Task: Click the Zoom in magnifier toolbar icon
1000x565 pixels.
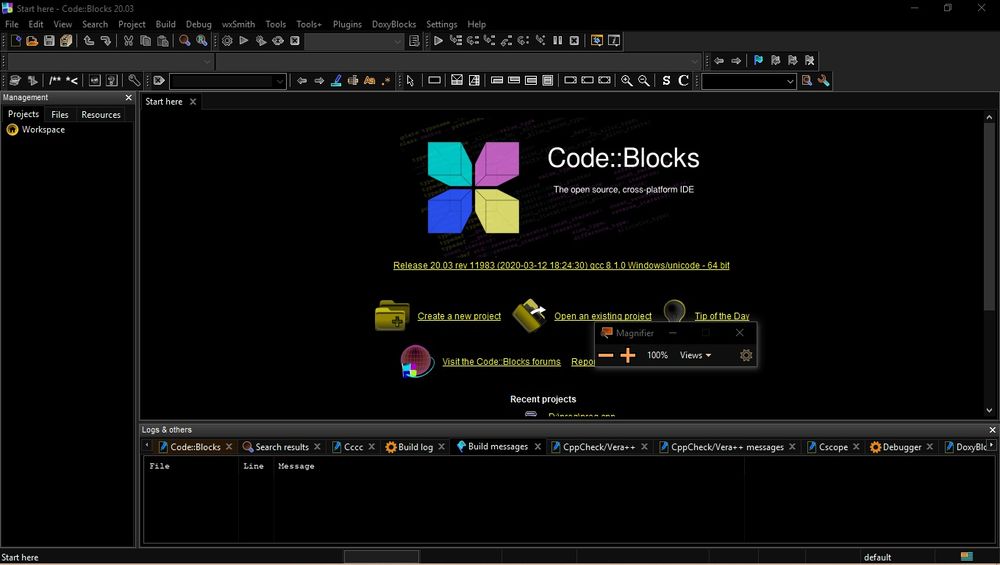Action: click(x=627, y=81)
